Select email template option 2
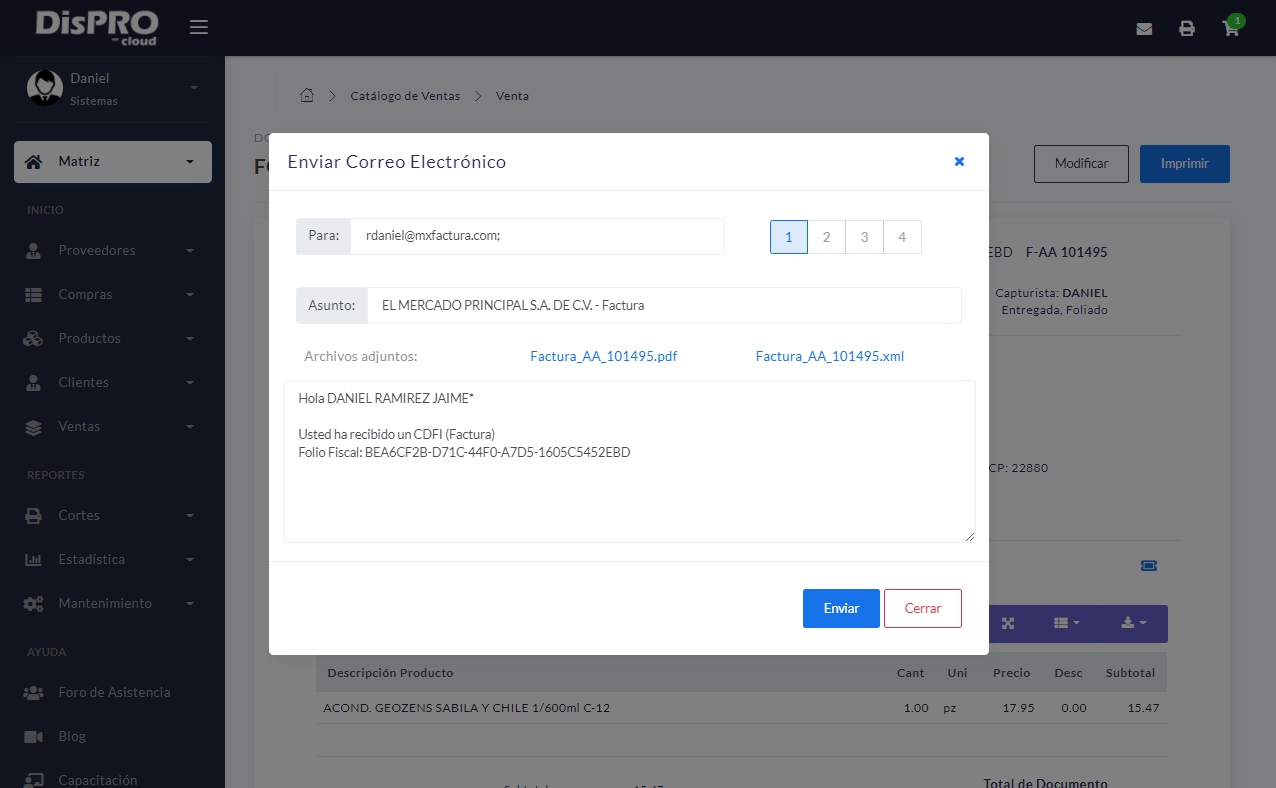This screenshot has height=788, width=1276. click(x=826, y=237)
